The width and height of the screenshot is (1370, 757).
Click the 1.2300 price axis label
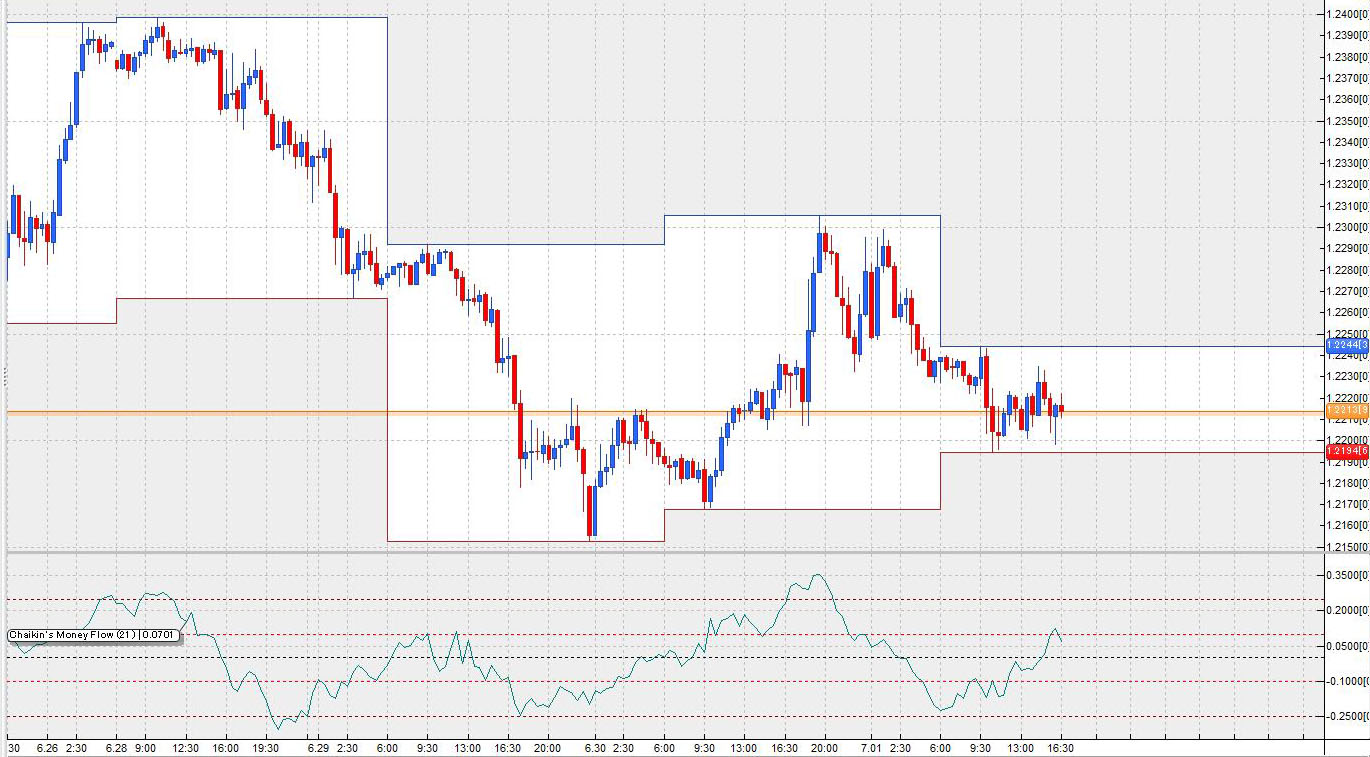click(1348, 227)
